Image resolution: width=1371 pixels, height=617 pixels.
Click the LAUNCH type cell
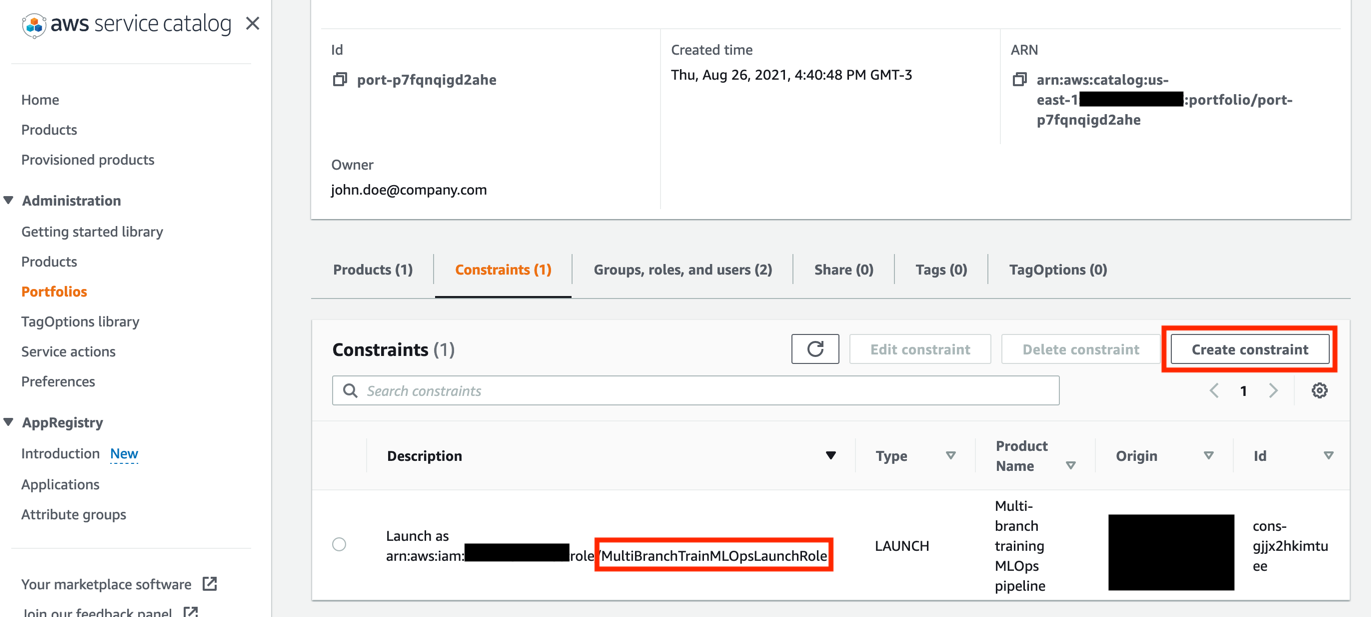tap(902, 546)
